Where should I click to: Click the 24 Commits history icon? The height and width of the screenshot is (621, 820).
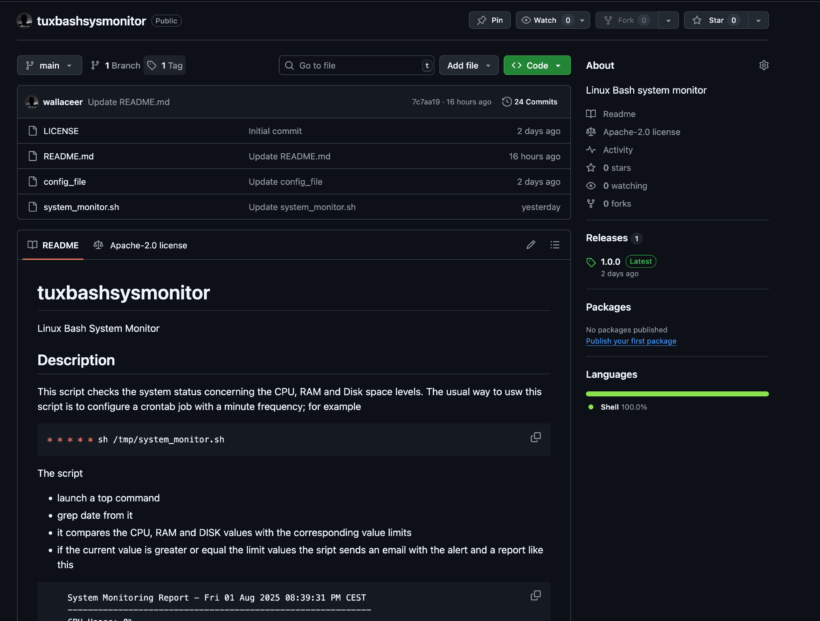[x=507, y=102]
